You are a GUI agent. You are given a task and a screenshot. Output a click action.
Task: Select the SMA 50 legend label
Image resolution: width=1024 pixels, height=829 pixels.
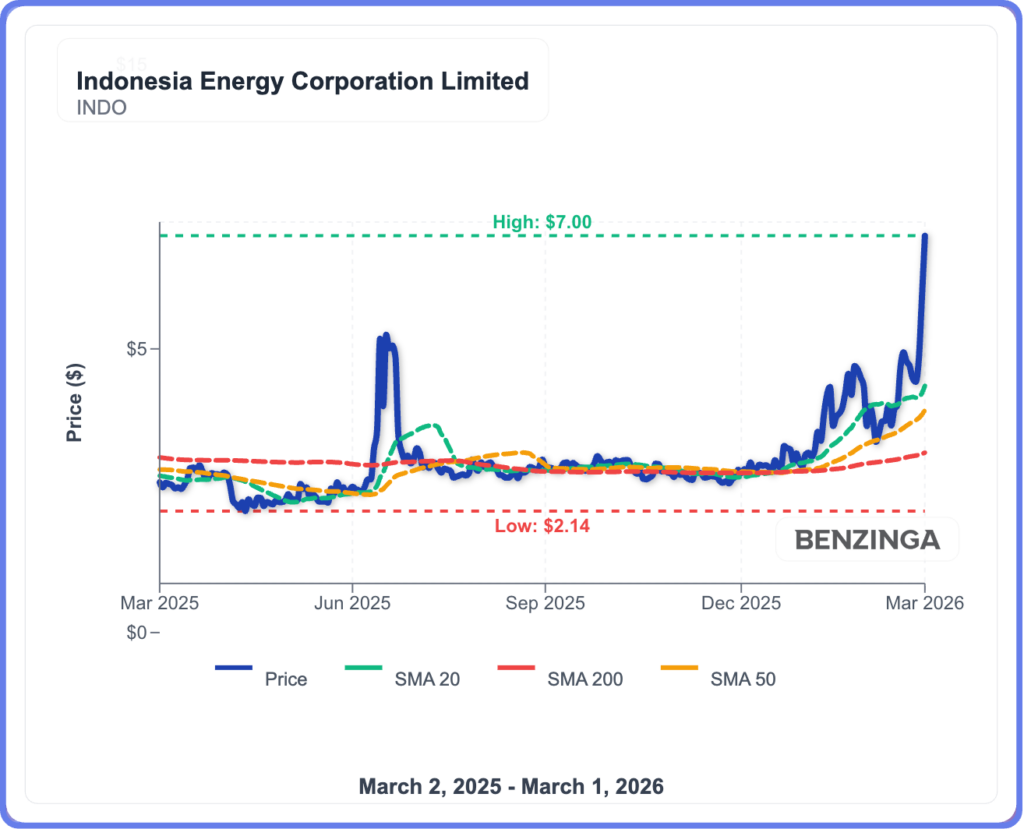[x=741, y=679]
